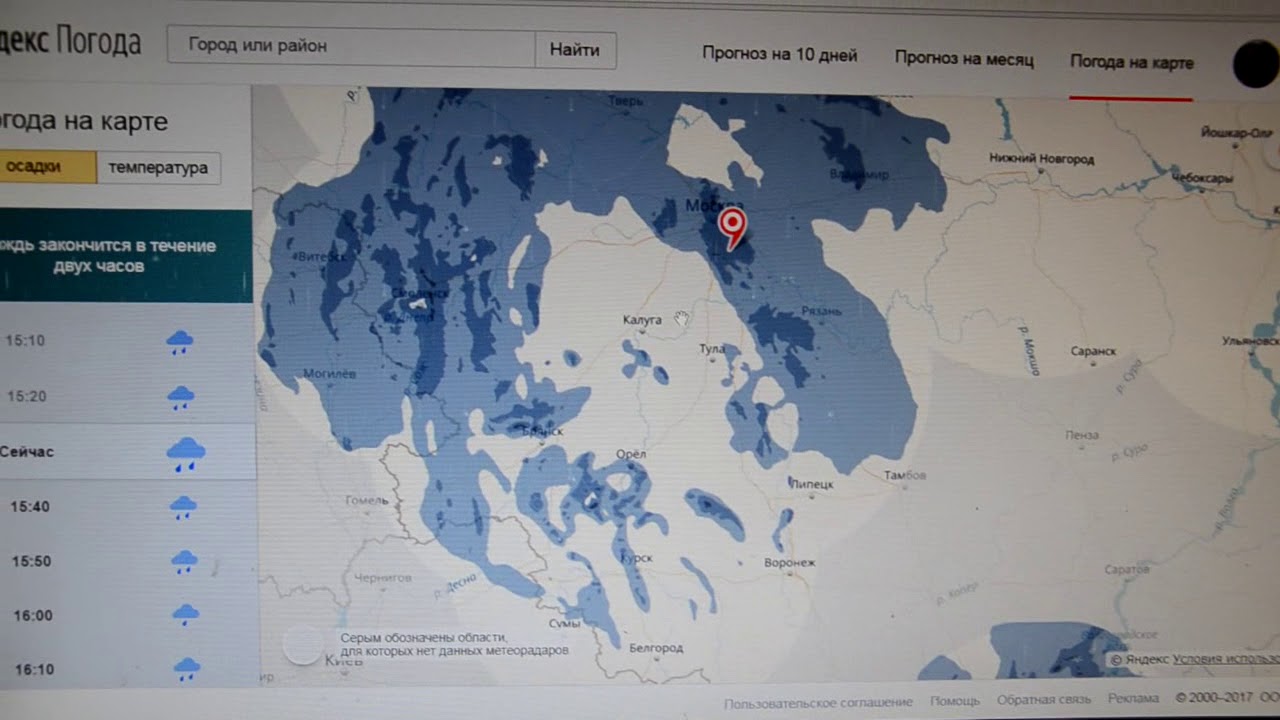Click the Белгород label on map
Screen dimensions: 1280x720
click(x=656, y=648)
